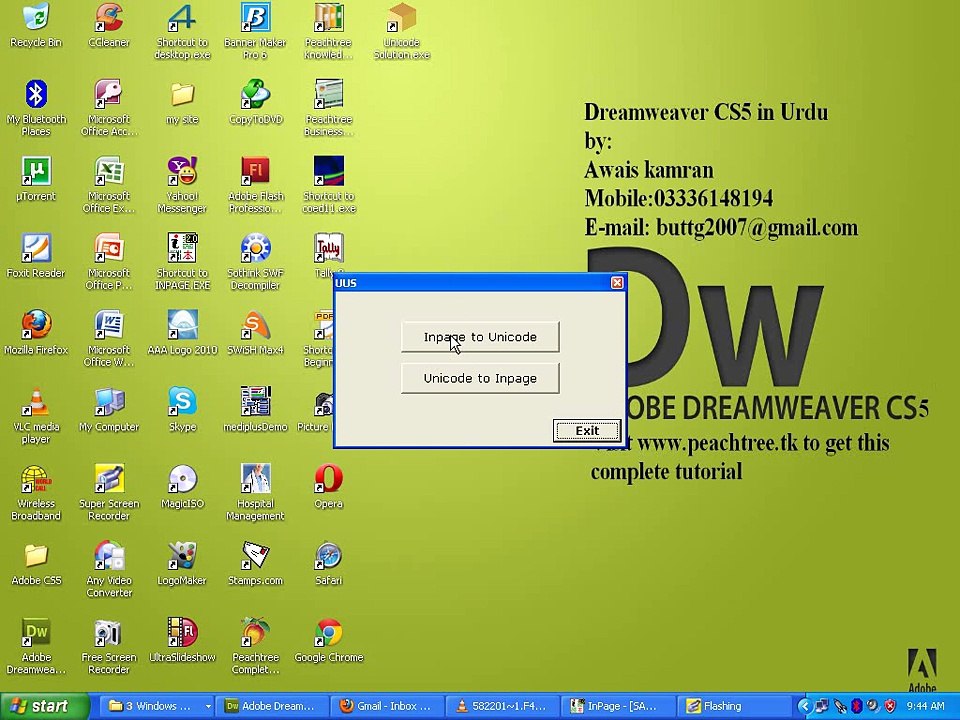
Task: Open the Windows start menu
Action: coord(44,706)
